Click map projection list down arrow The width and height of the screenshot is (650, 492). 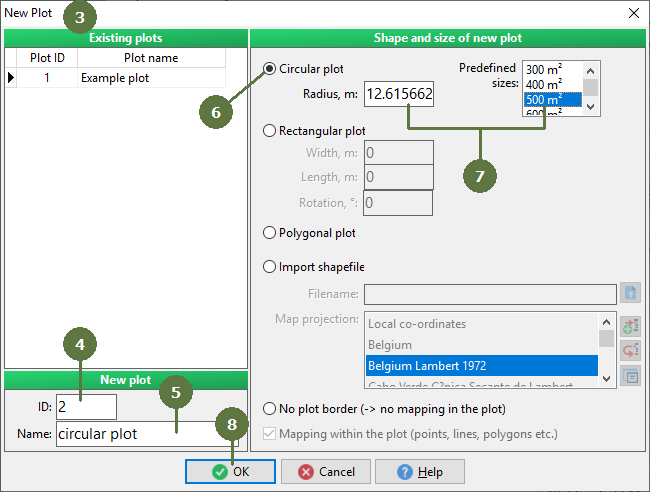tap(606, 378)
